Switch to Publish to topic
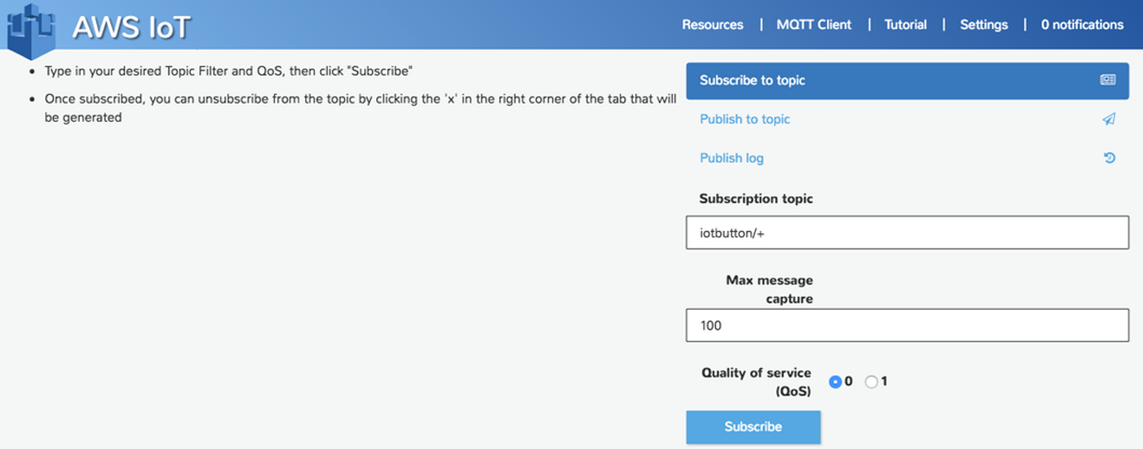The width and height of the screenshot is (1143, 449). tap(745, 119)
